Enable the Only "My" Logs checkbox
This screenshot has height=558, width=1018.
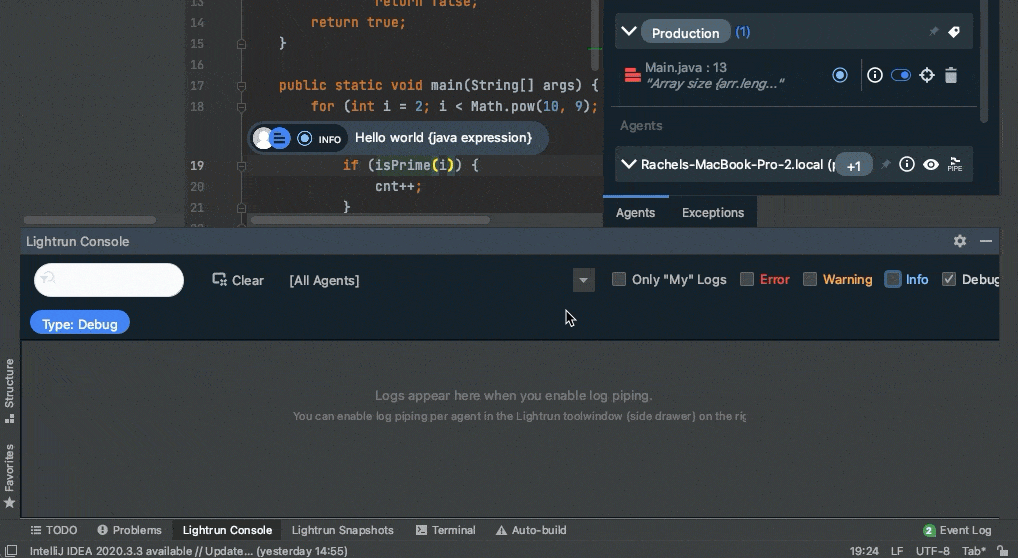(619, 280)
